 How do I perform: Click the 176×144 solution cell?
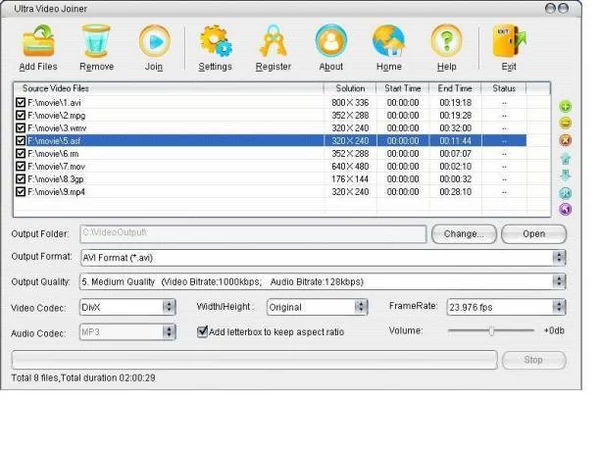pyautogui.click(x=350, y=179)
